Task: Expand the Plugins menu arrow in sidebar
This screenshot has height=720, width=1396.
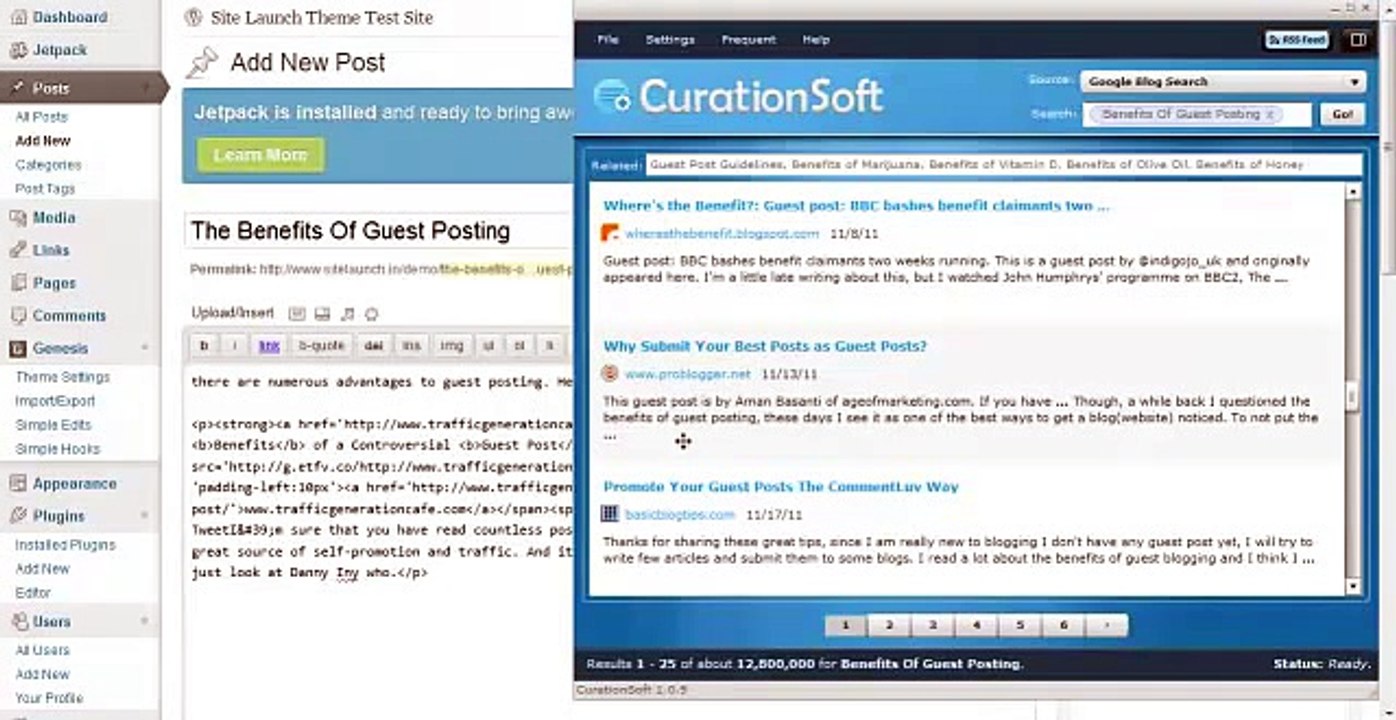Action: coord(145,516)
